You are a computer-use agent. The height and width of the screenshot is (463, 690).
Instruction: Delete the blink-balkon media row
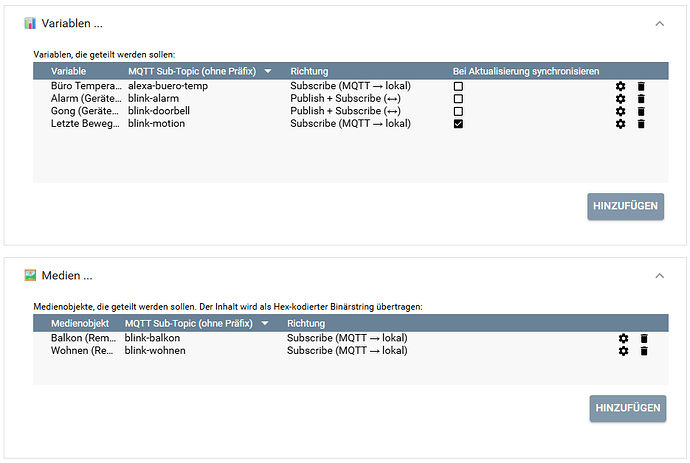coord(644,338)
